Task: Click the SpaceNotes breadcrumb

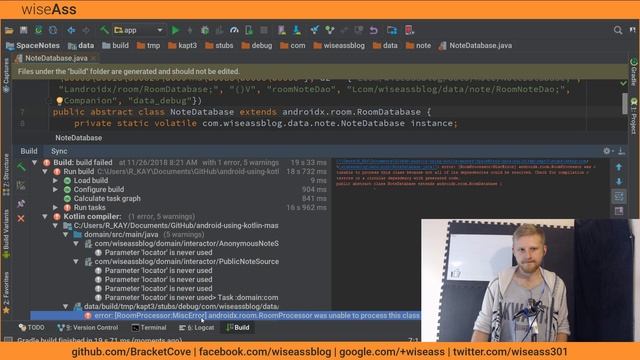Action: (x=33, y=45)
